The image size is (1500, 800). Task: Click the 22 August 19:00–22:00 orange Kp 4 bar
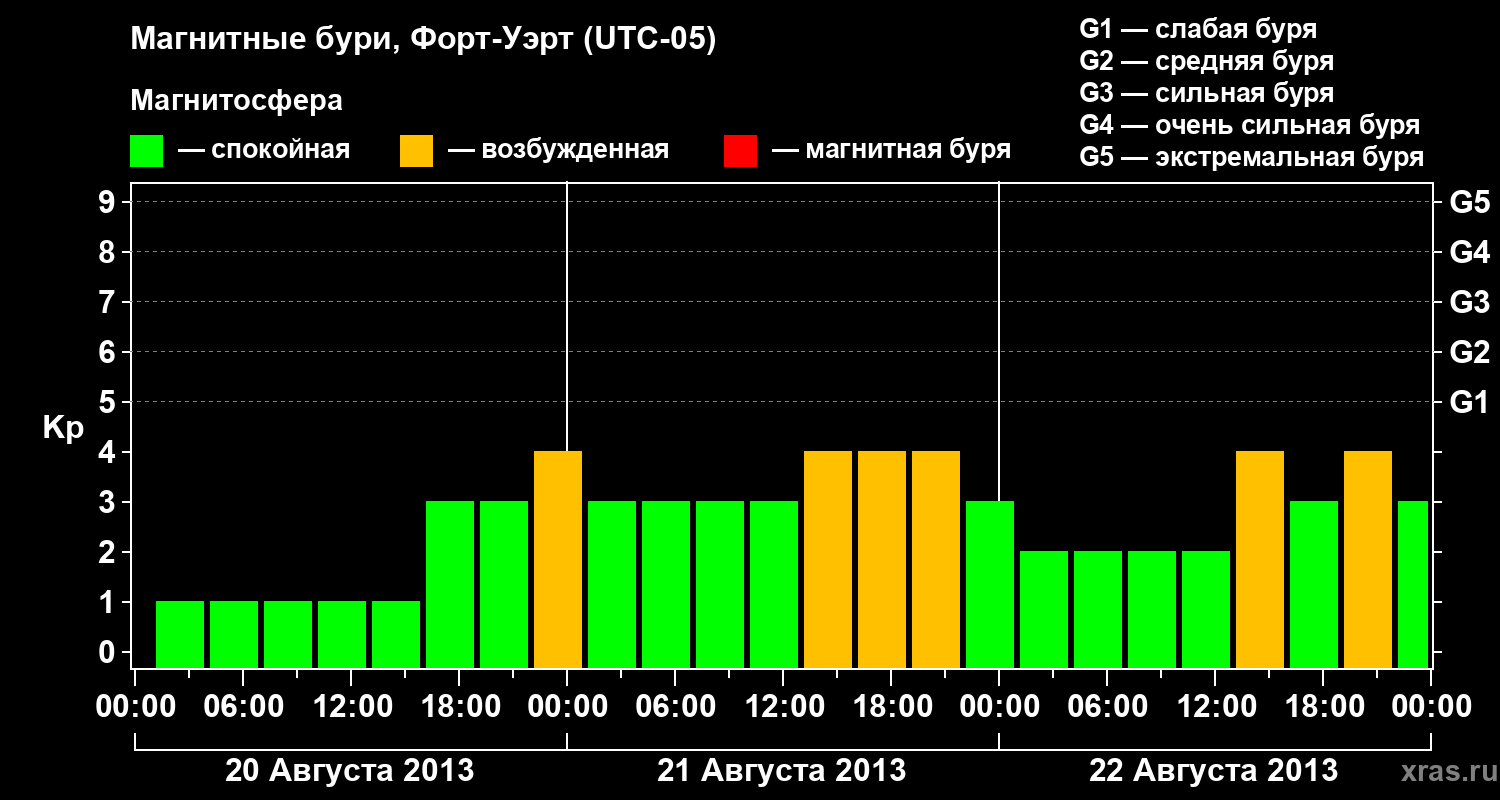(1368, 559)
